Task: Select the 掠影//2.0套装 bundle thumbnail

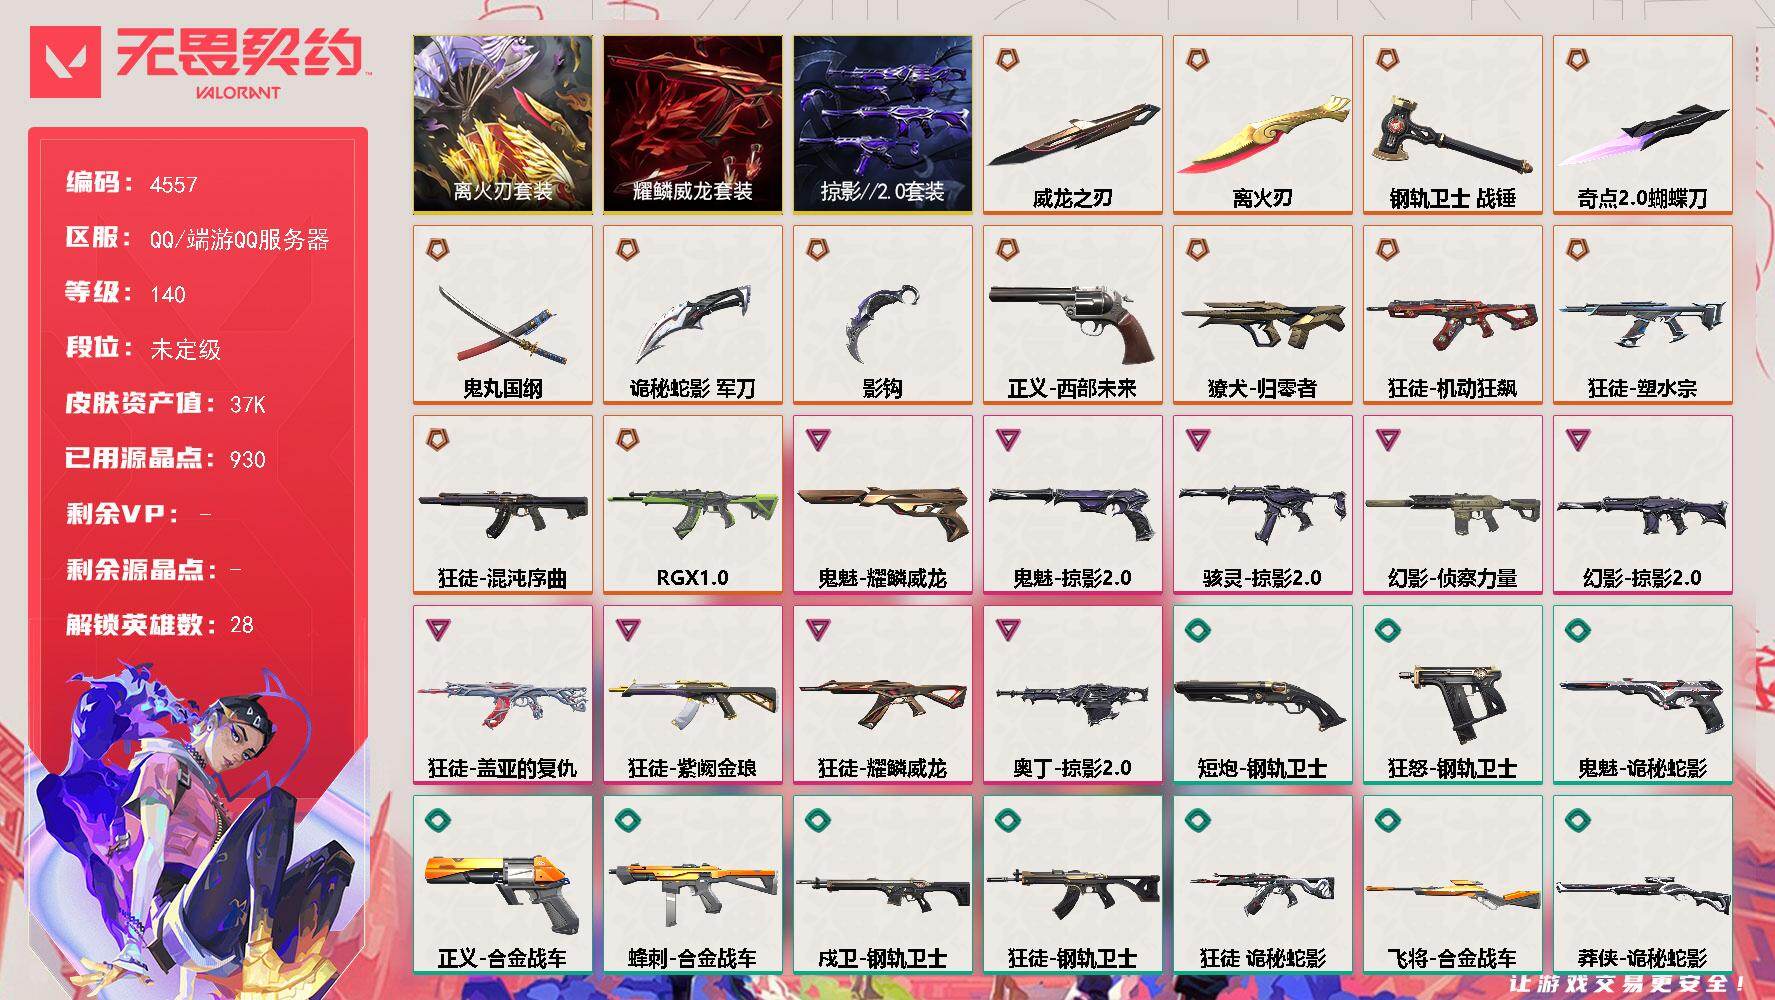Action: point(882,124)
